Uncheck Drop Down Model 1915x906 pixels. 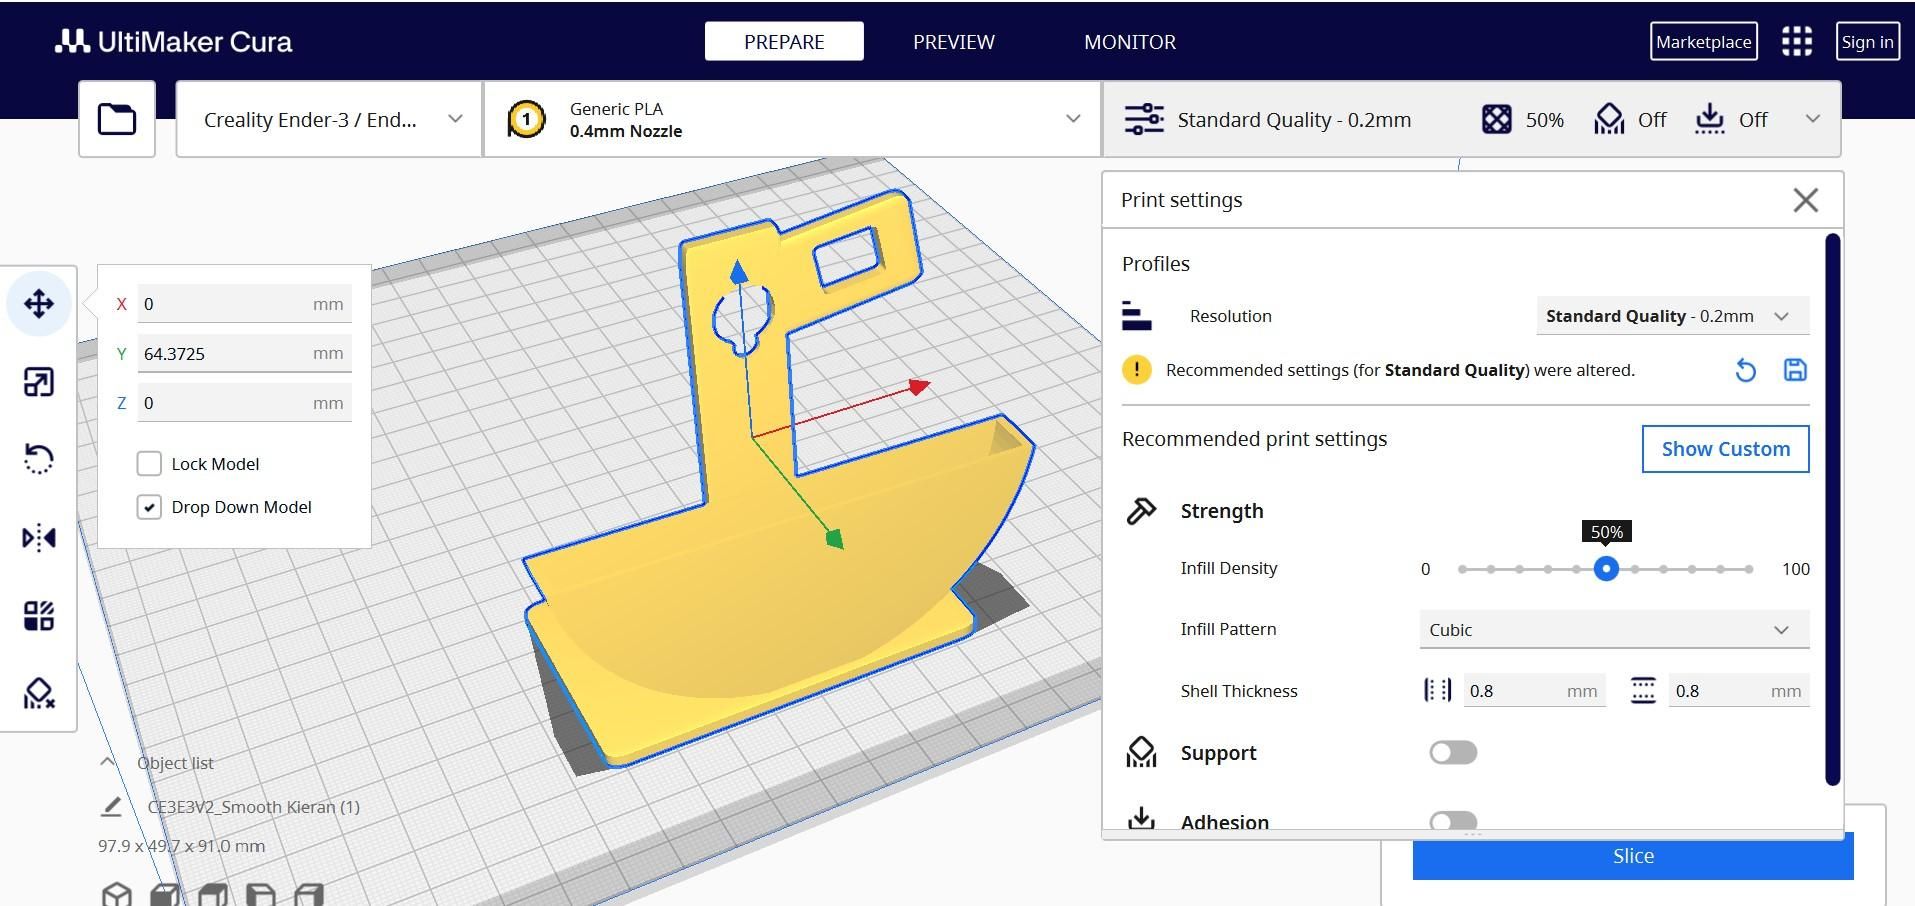click(x=149, y=507)
